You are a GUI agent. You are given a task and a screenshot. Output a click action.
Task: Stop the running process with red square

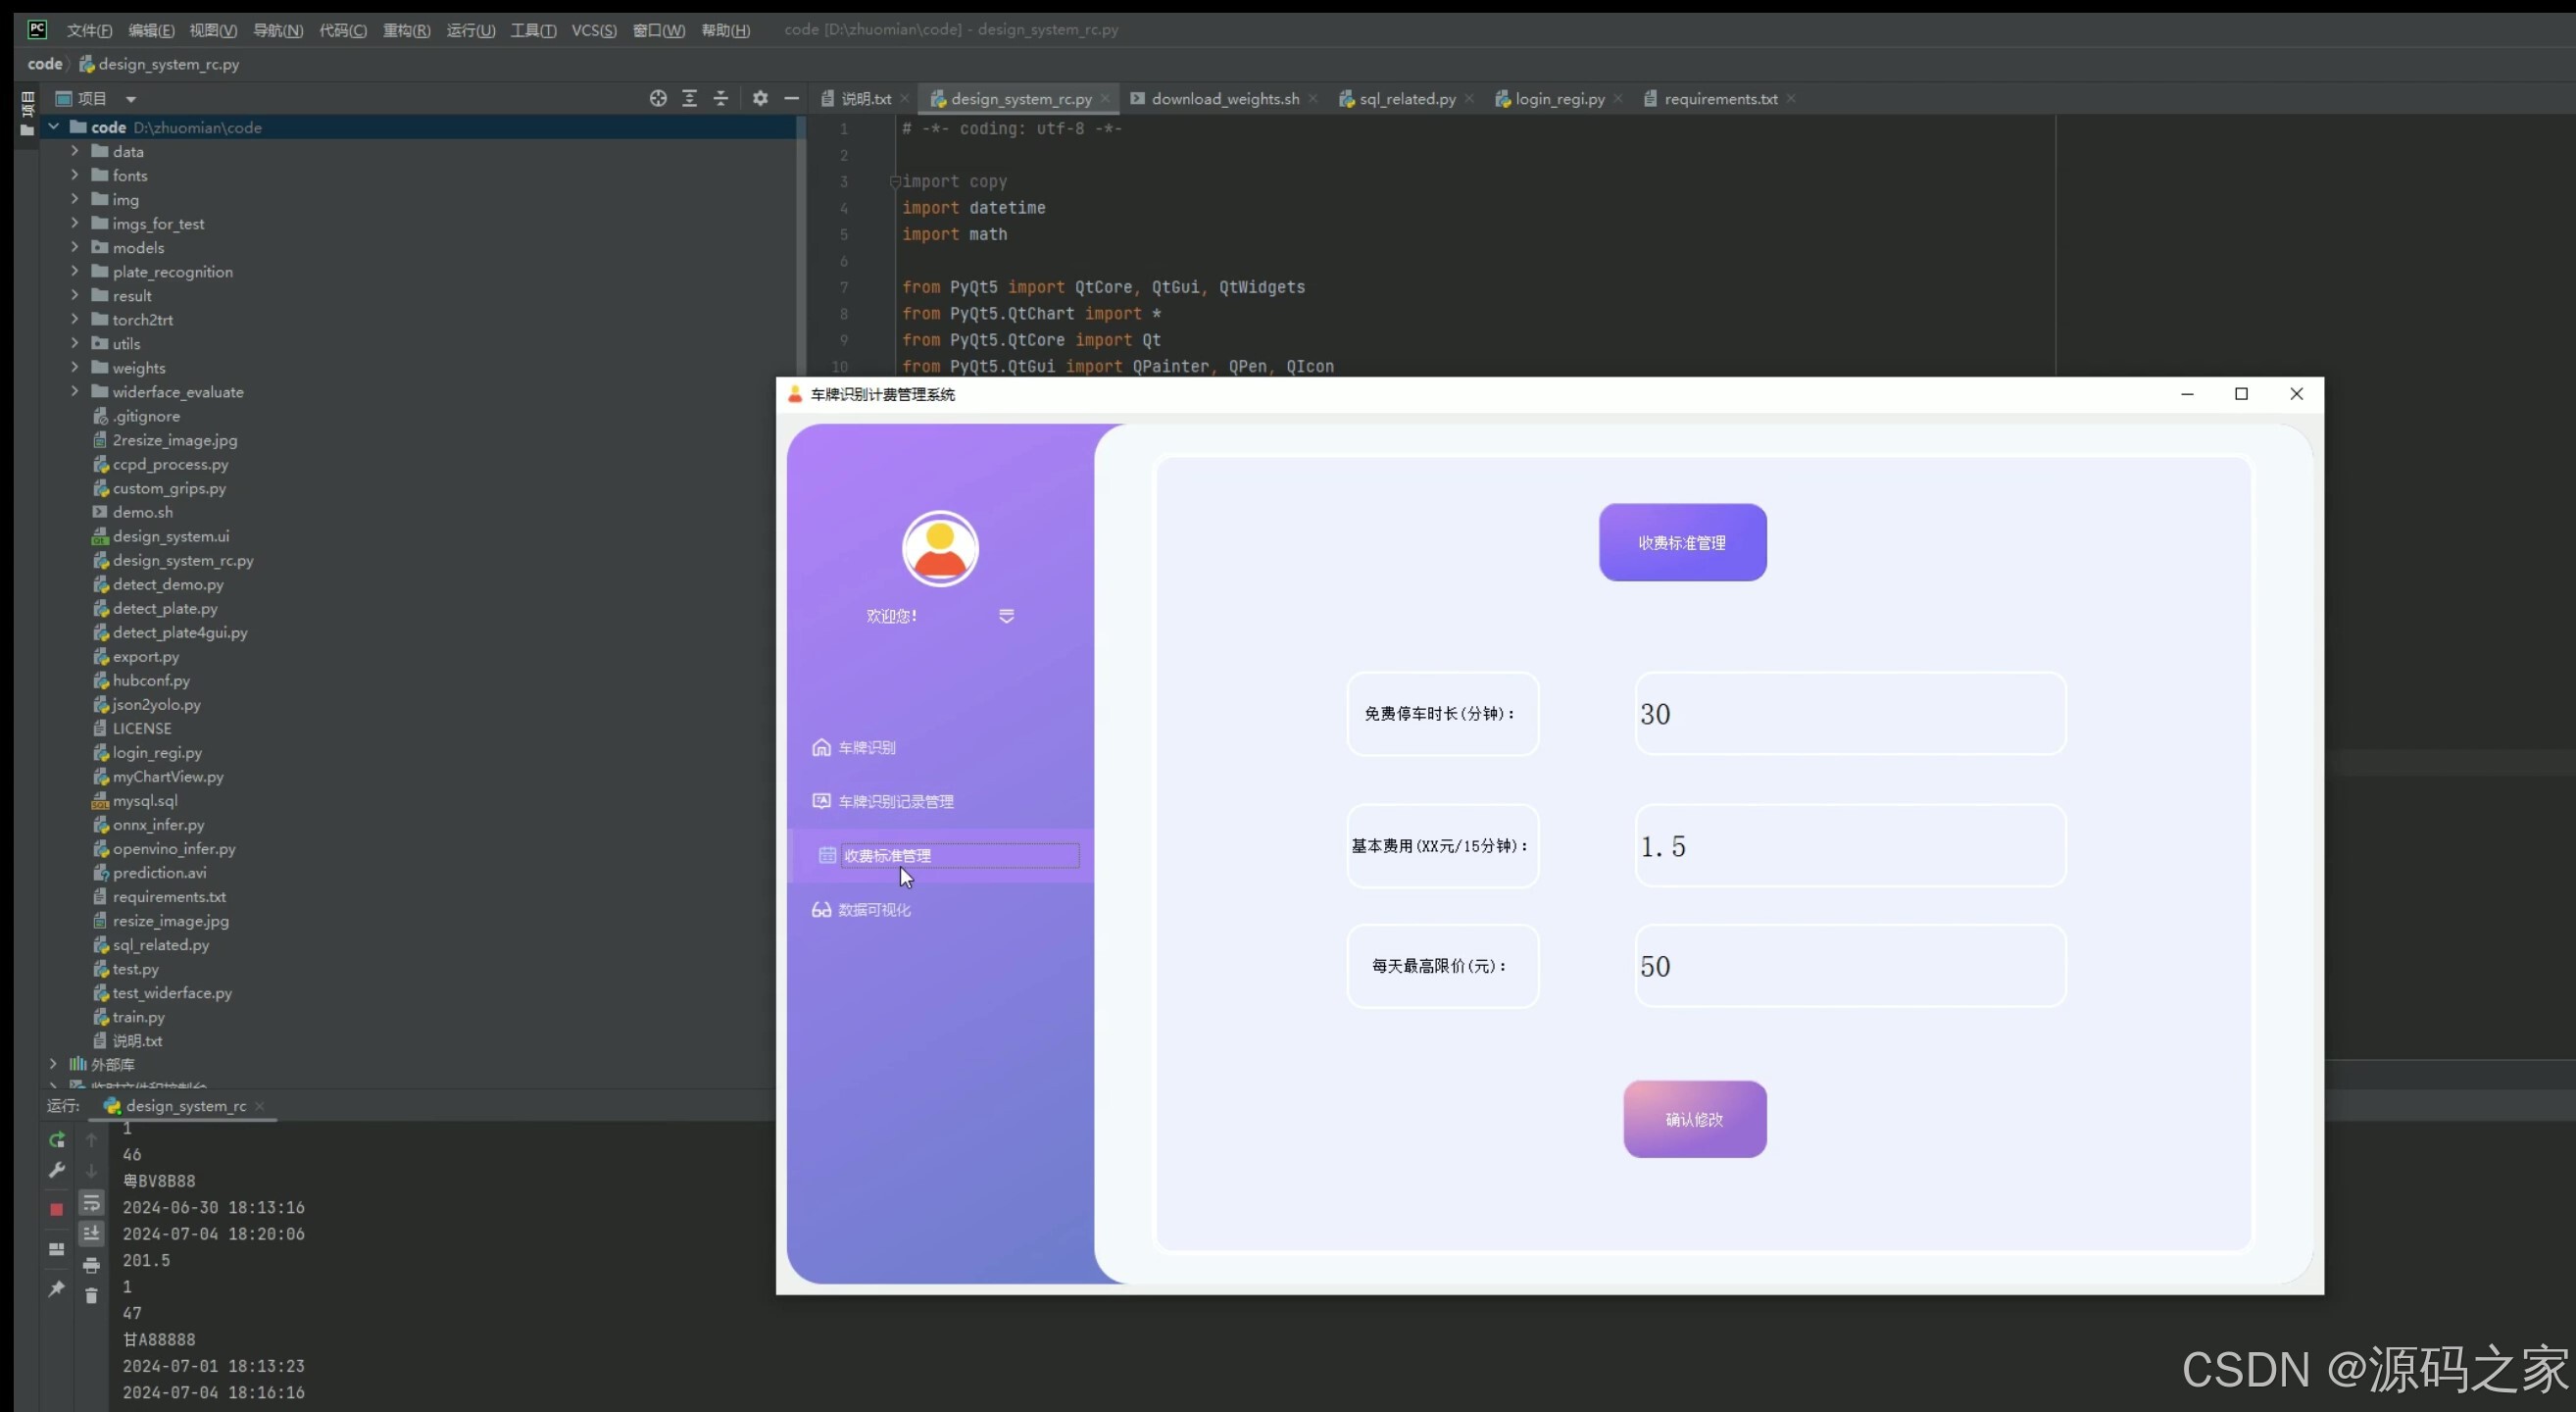[57, 1209]
